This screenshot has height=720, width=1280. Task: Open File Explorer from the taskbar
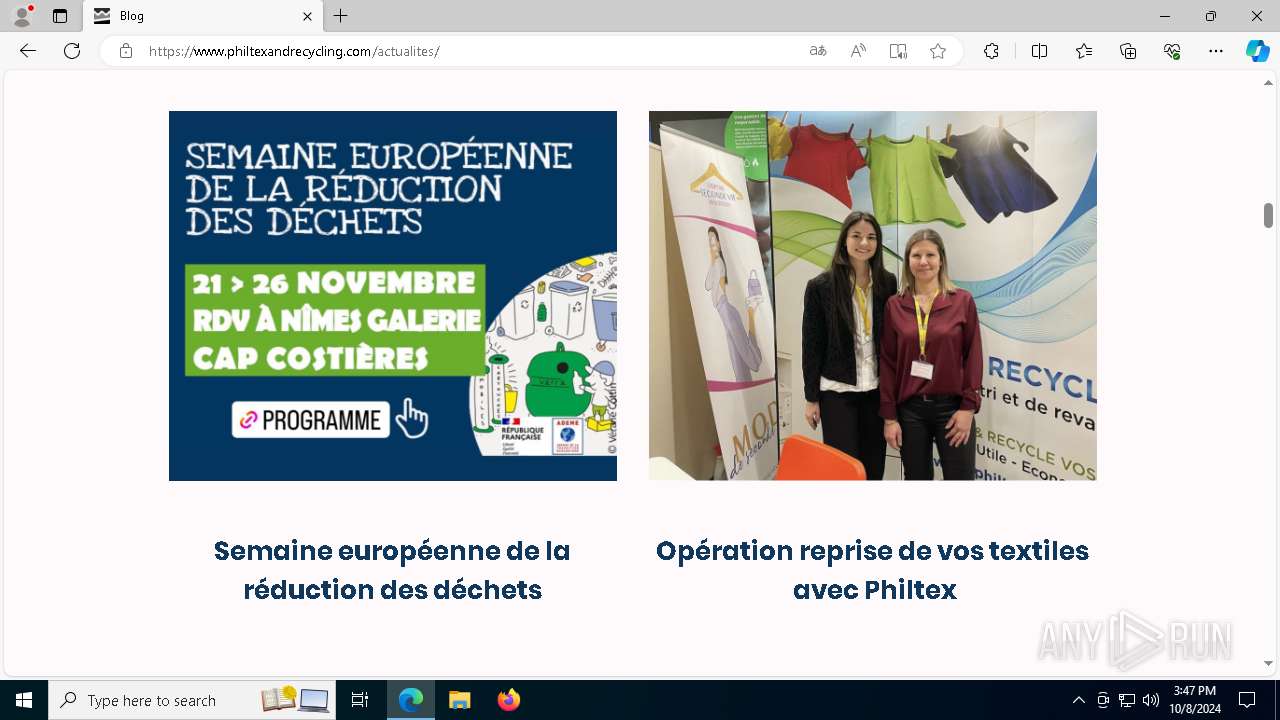[x=459, y=700]
